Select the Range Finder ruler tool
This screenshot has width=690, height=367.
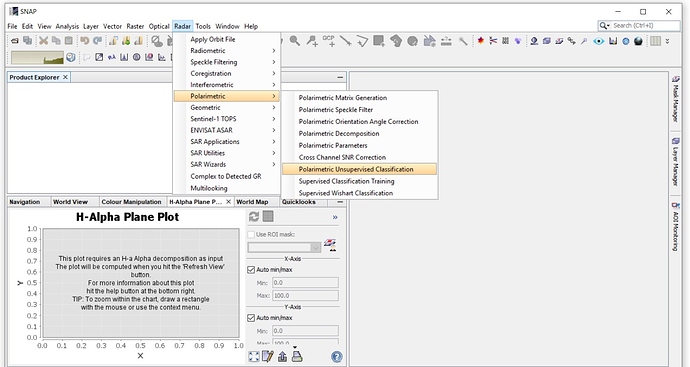pos(446,41)
